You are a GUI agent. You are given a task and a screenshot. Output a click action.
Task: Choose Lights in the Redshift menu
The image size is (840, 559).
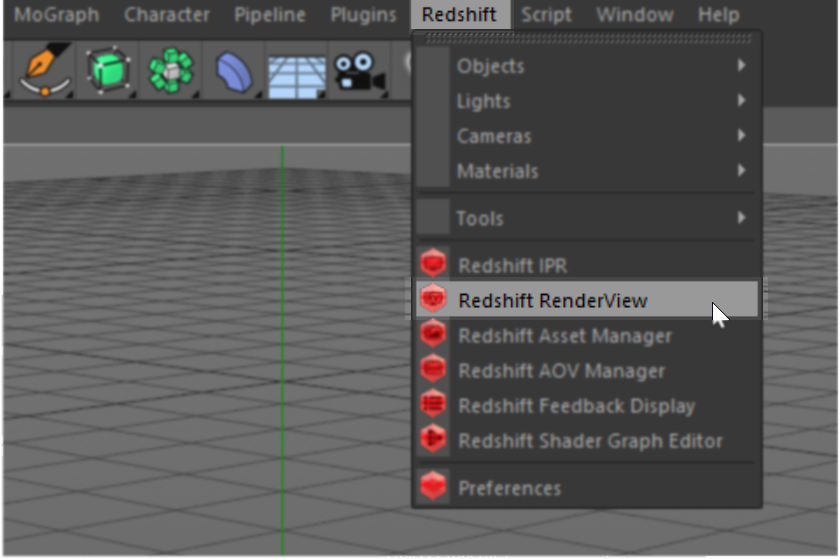point(587,101)
